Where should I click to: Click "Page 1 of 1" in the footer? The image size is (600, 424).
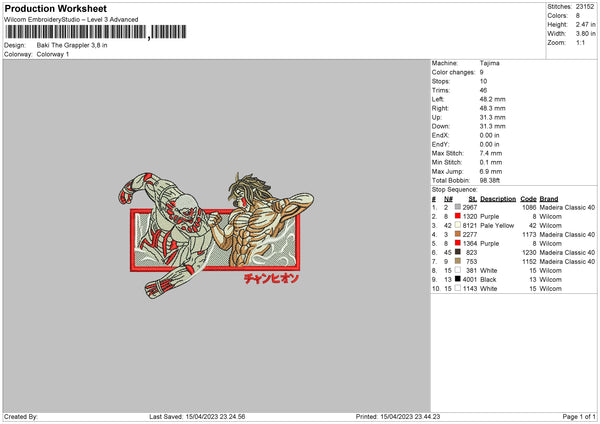click(579, 417)
